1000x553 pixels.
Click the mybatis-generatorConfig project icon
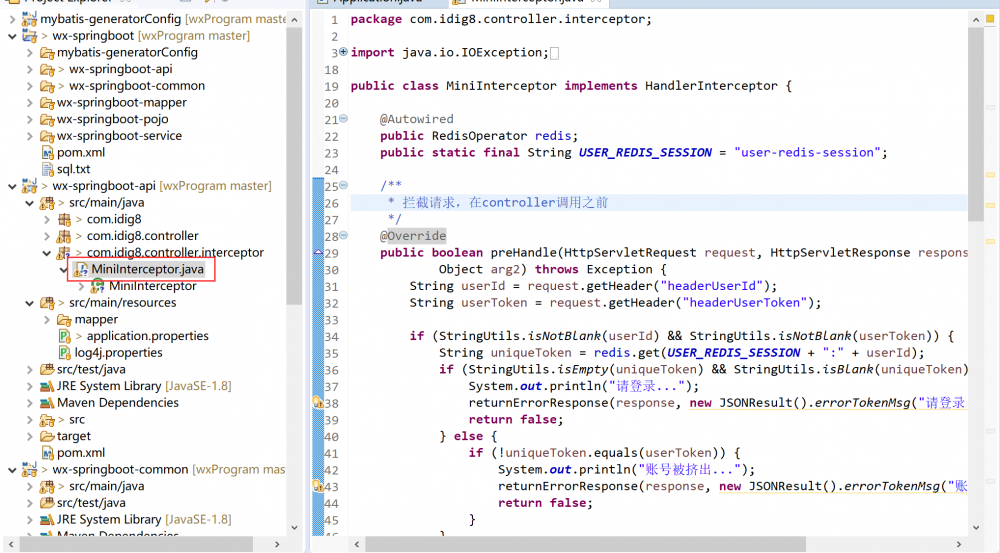point(29,19)
